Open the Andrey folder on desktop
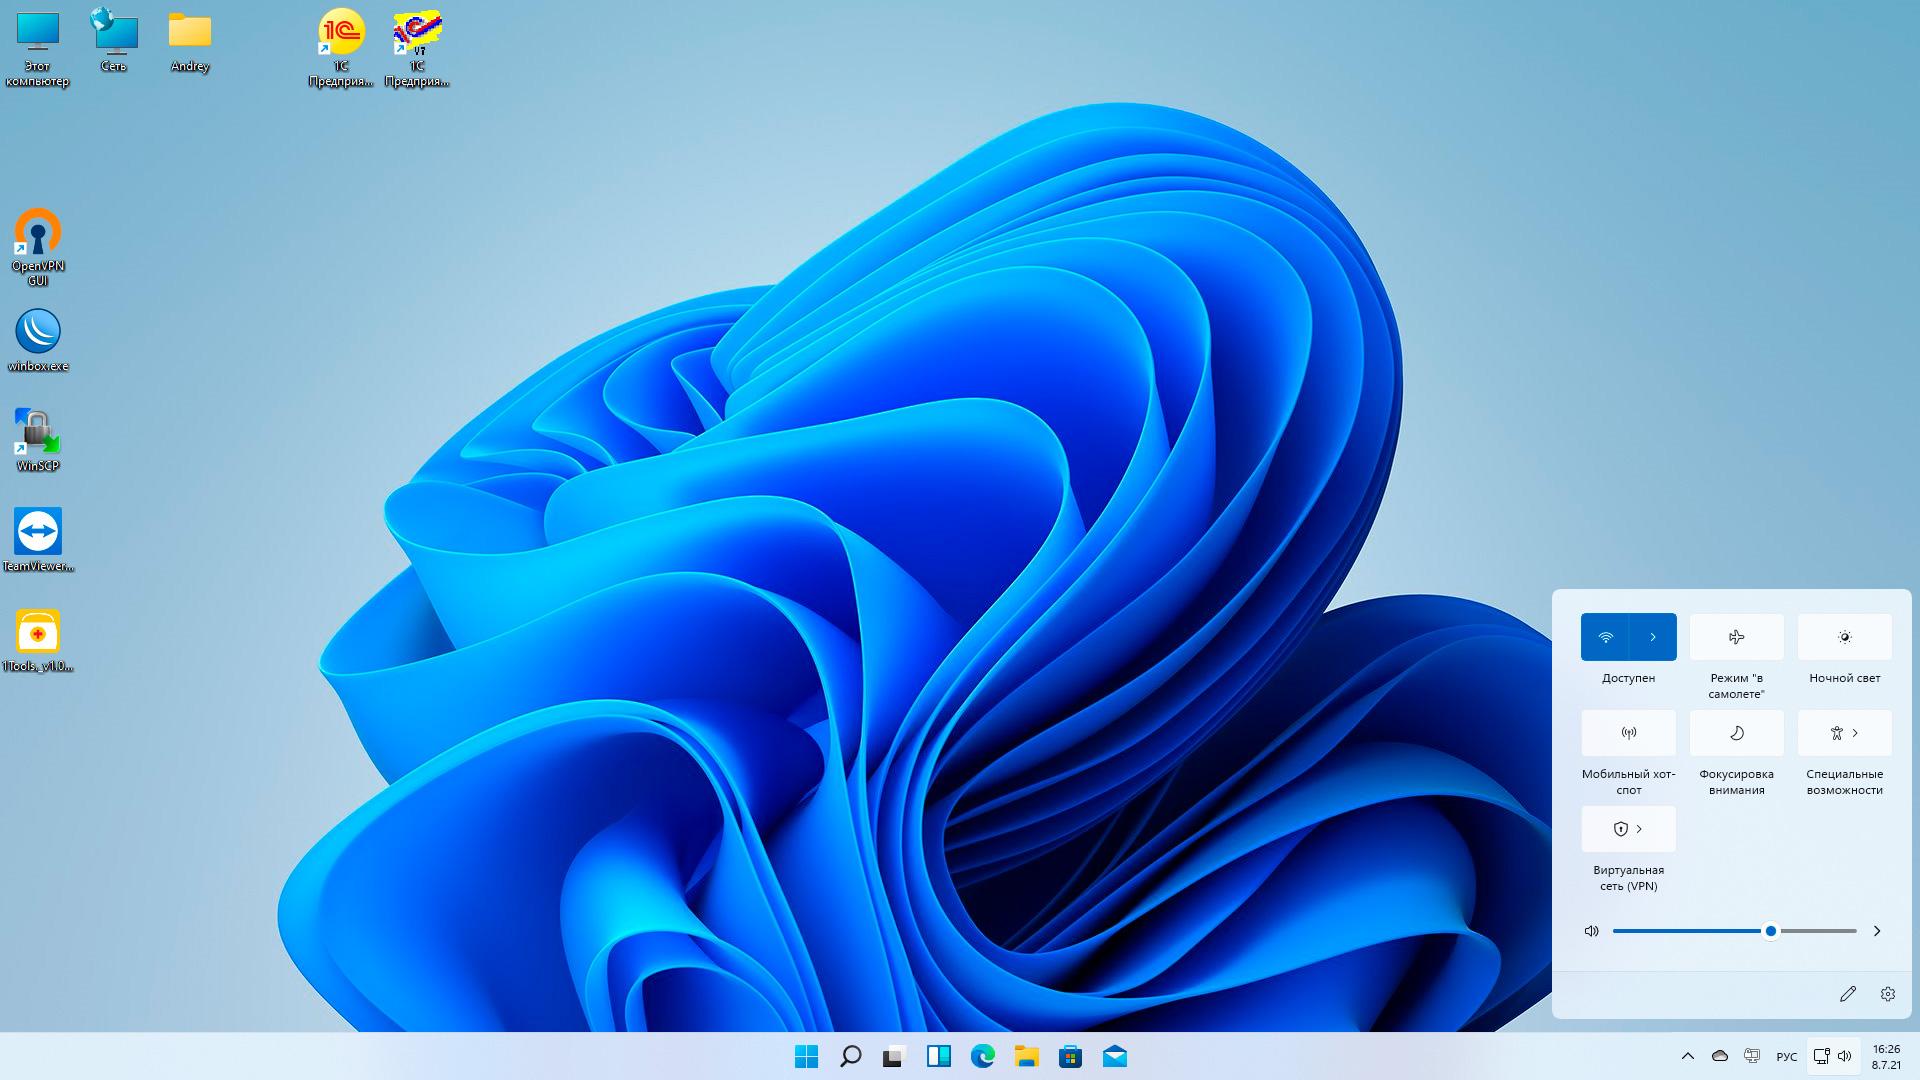This screenshot has height=1080, width=1920. click(x=189, y=34)
